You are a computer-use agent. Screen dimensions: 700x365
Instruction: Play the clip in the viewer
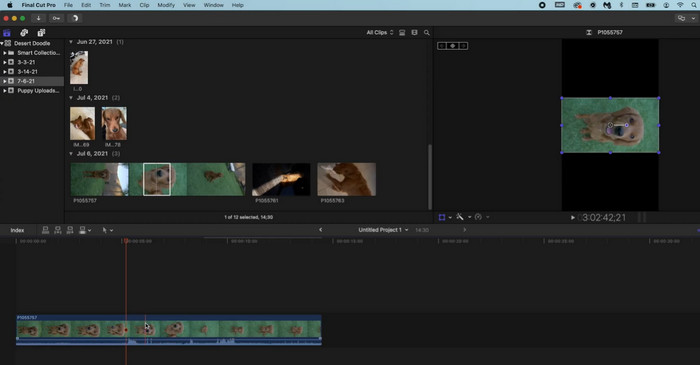click(573, 218)
